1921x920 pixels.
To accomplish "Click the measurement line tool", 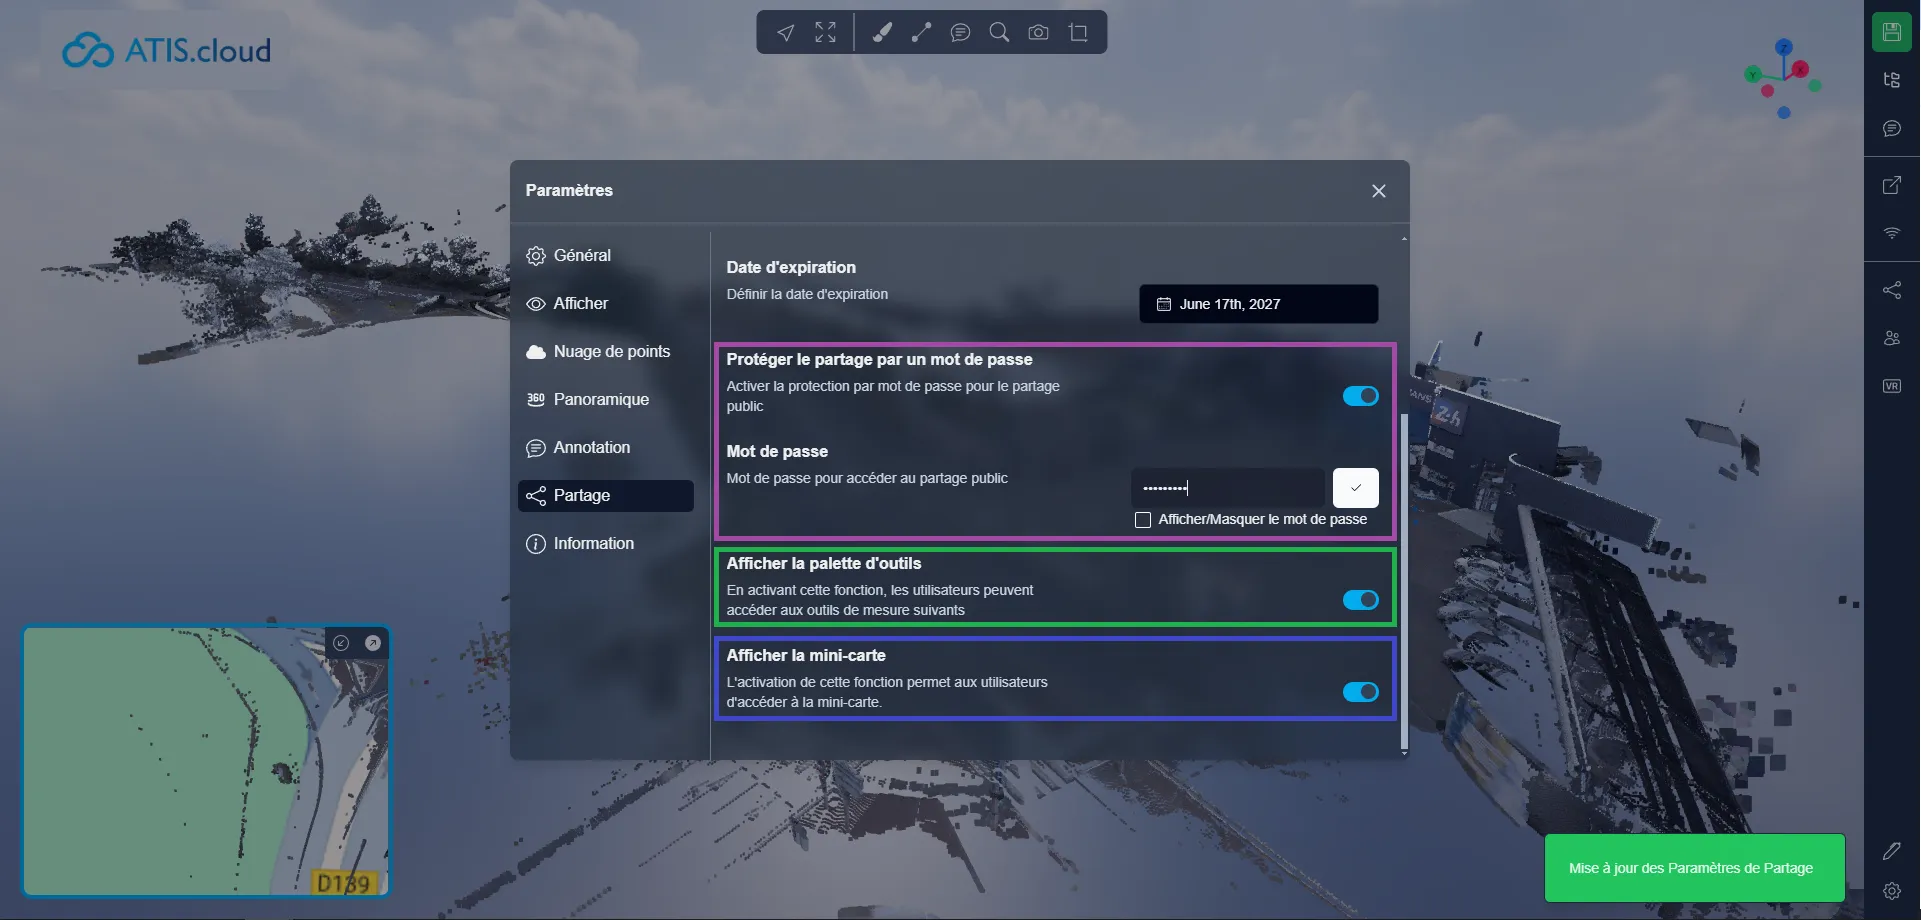I will point(921,33).
